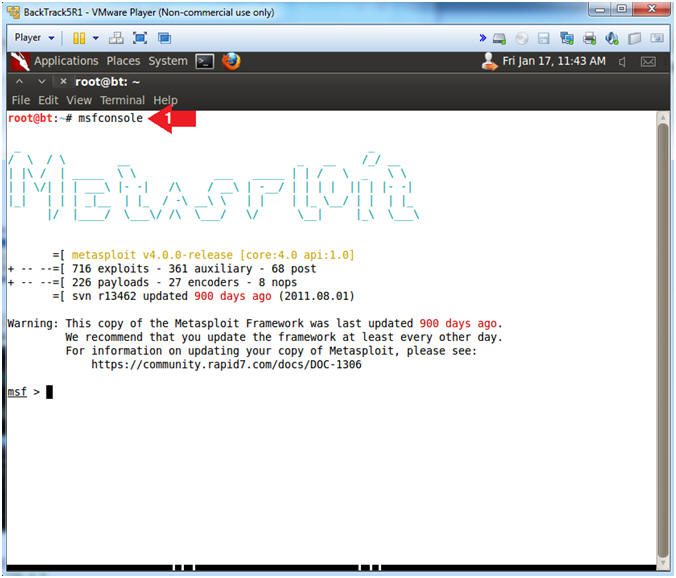
Task: Launch Firefox from the panel
Action: click(x=231, y=61)
